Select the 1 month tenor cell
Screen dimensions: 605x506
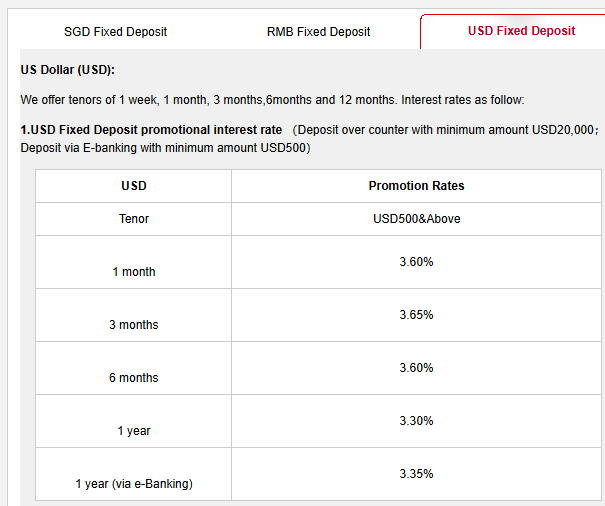pyautogui.click(x=134, y=272)
